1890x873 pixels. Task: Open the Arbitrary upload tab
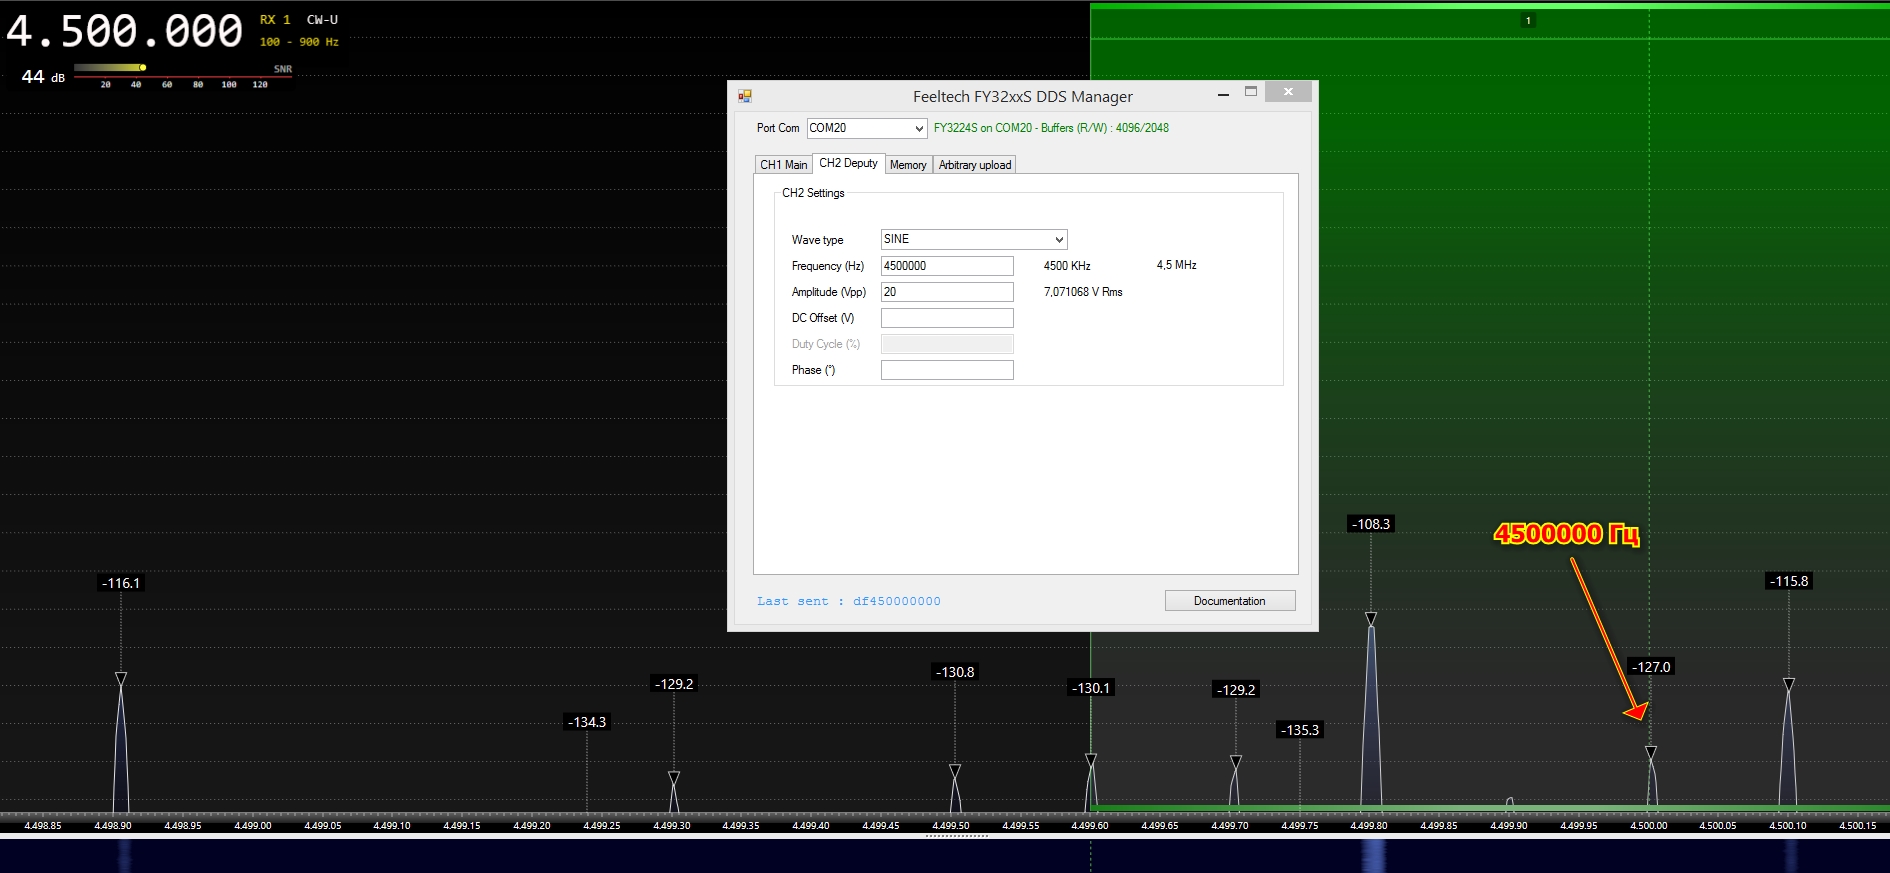[x=975, y=165]
